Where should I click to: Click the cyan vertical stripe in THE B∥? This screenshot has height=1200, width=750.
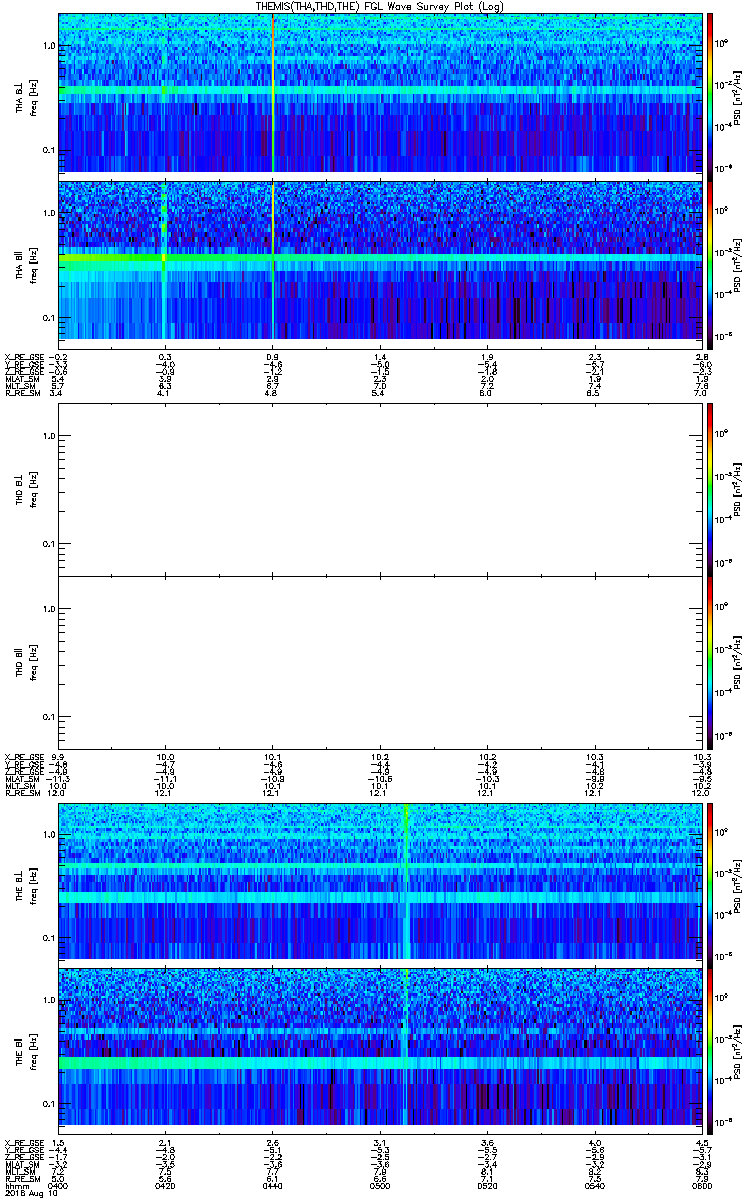[405, 1047]
